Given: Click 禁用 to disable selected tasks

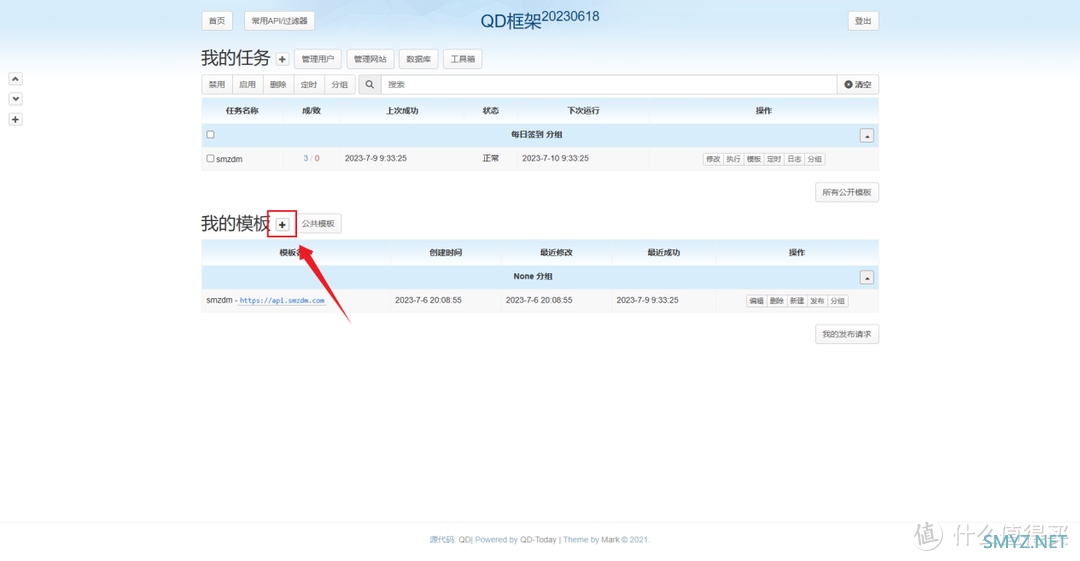Looking at the screenshot, I should 217,85.
